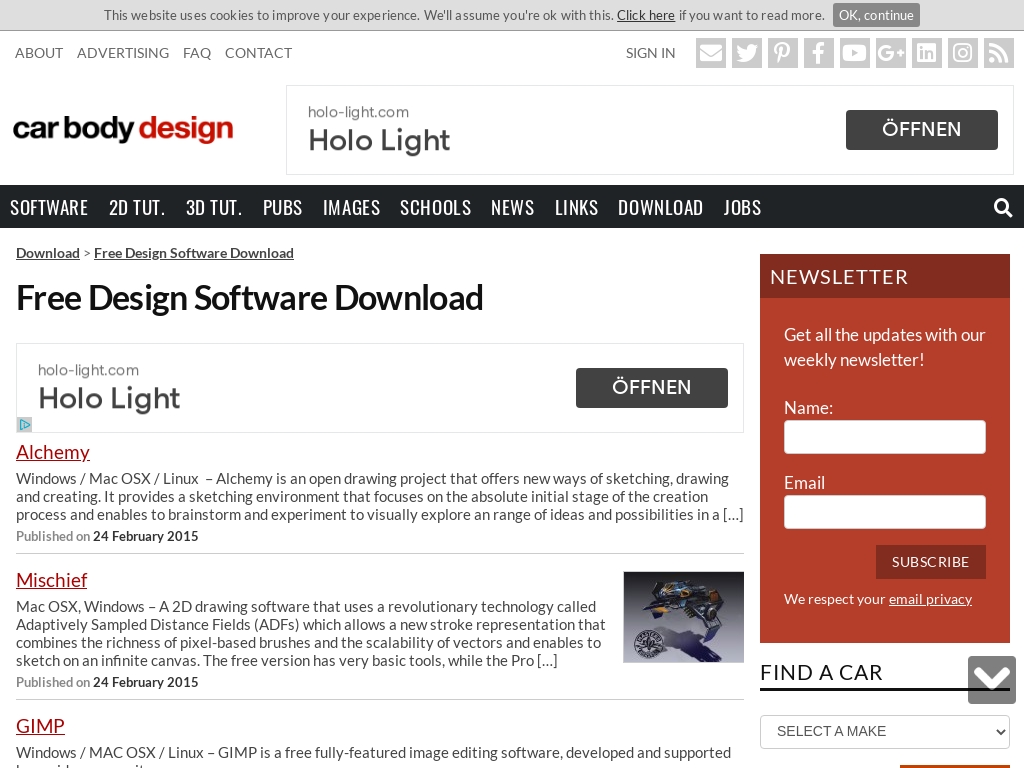This screenshot has width=1024, height=768.
Task: Select the Google+ icon
Action: tap(891, 53)
